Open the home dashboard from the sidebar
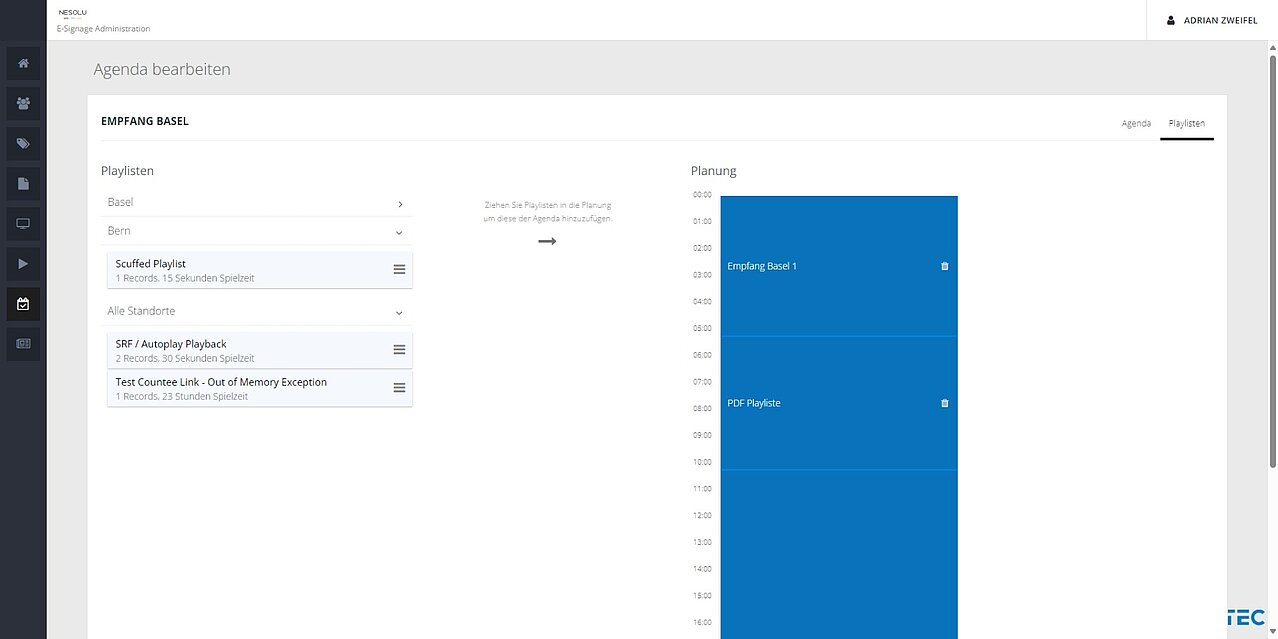 [x=23, y=63]
